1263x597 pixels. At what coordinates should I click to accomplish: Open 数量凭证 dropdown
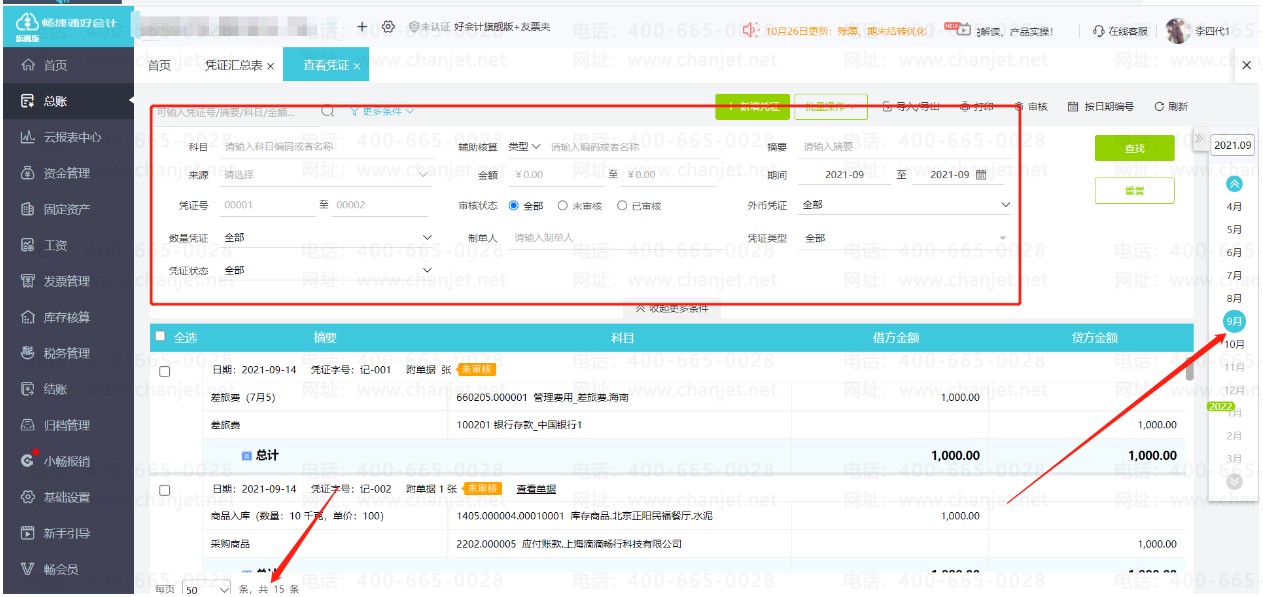pos(326,238)
